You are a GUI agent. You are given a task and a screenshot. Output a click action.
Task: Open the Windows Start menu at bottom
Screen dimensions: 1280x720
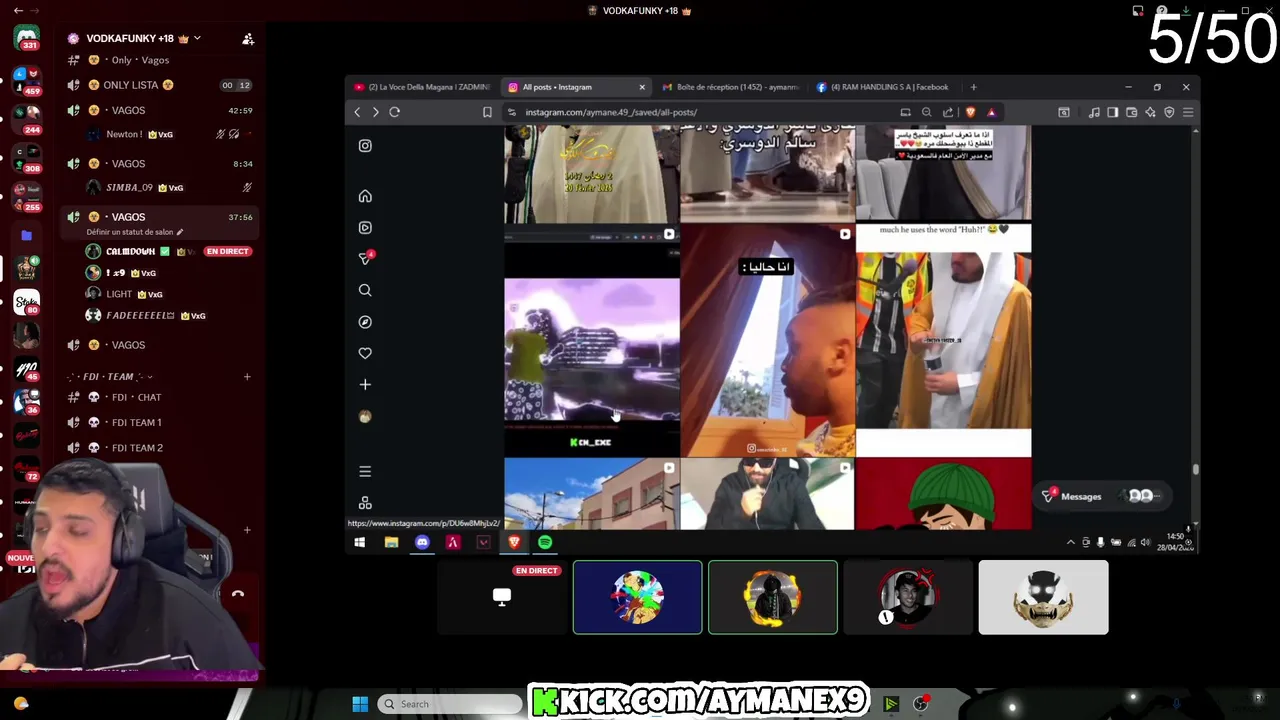360,704
